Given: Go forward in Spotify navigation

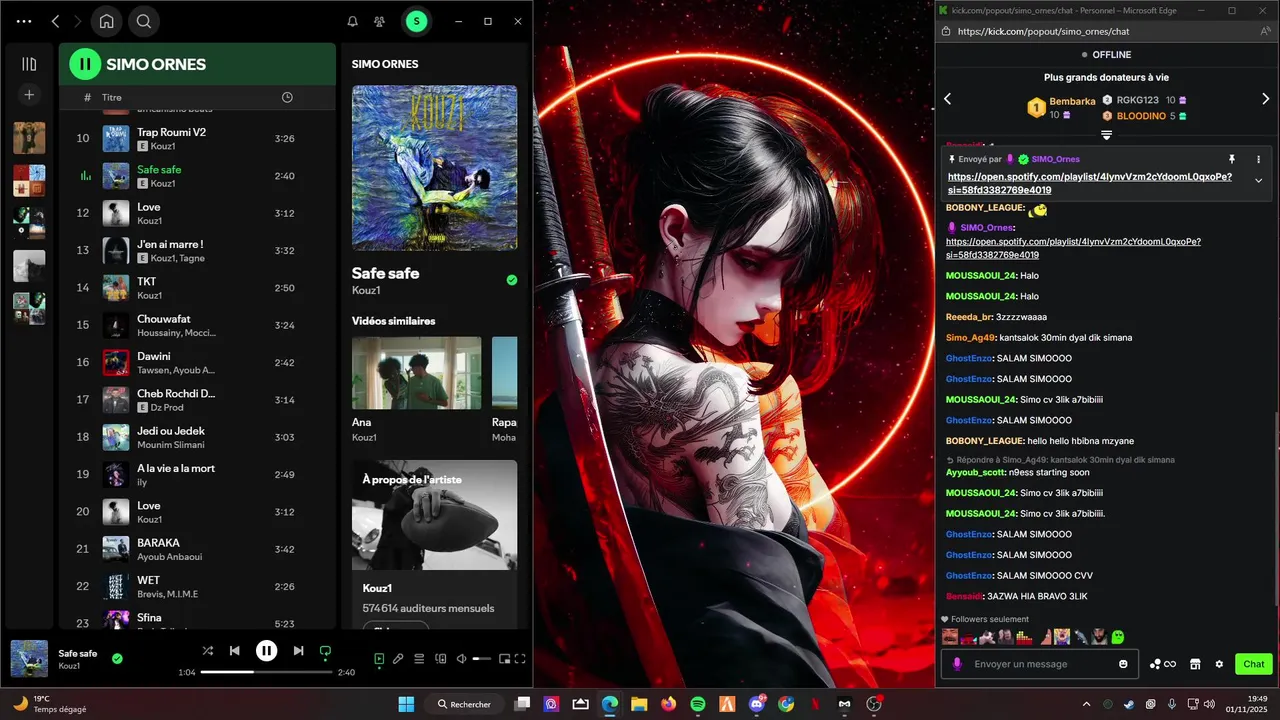Looking at the screenshot, I should [x=78, y=21].
